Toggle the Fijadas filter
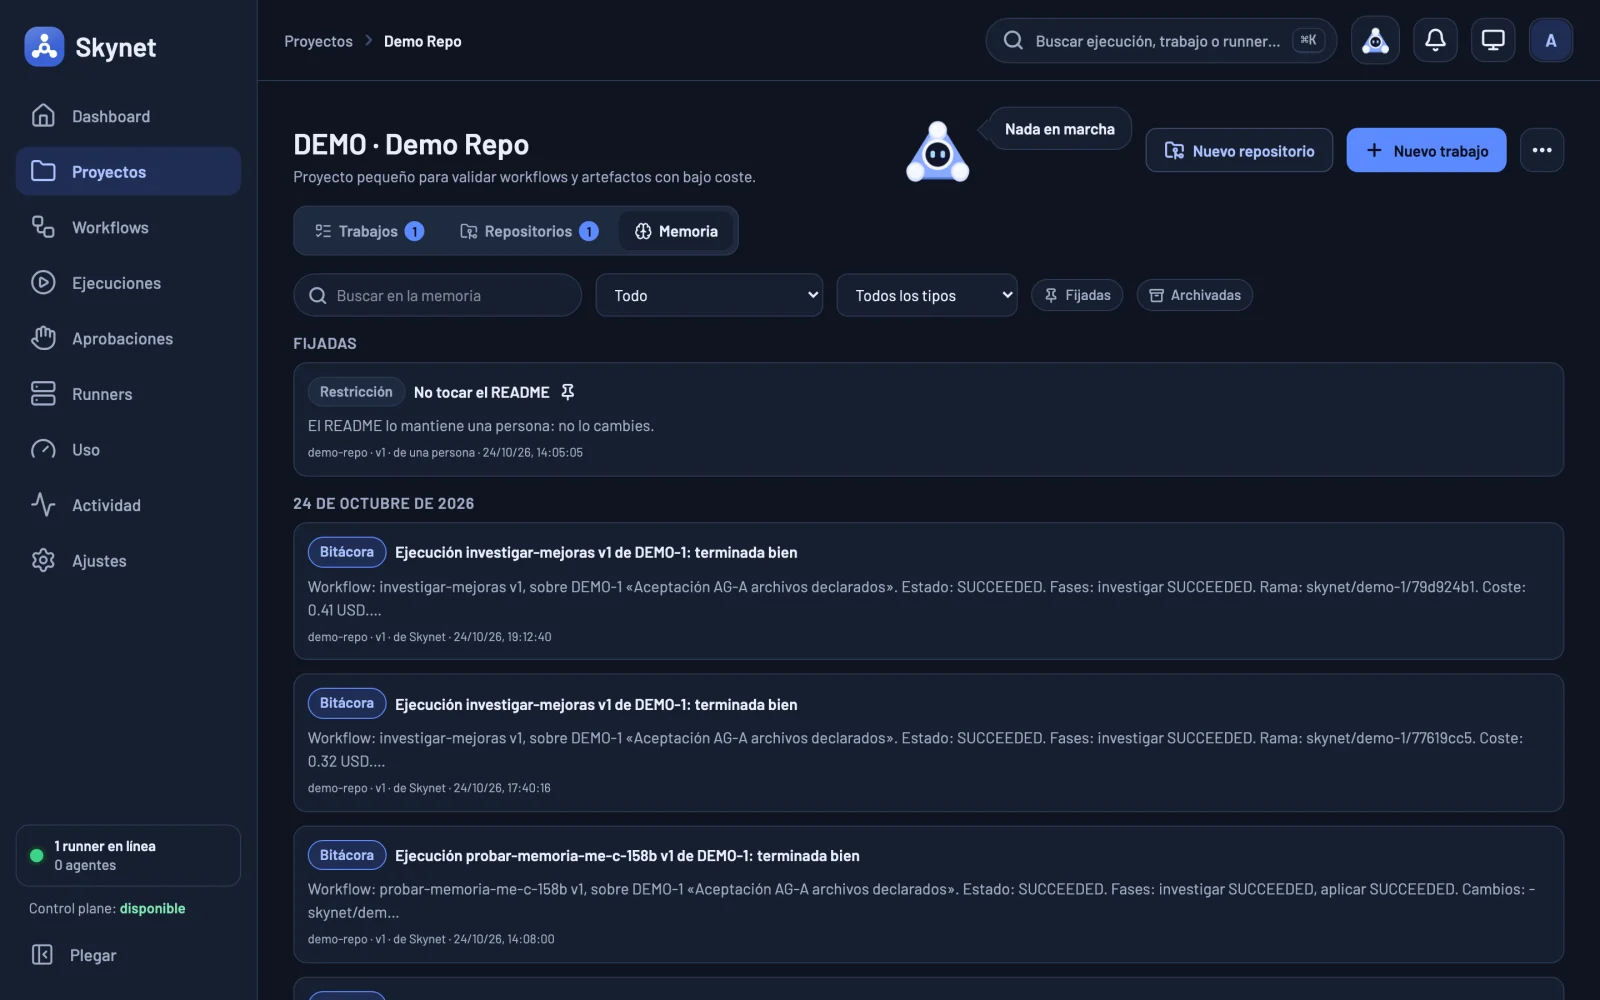Image resolution: width=1600 pixels, height=1000 pixels. (x=1077, y=295)
